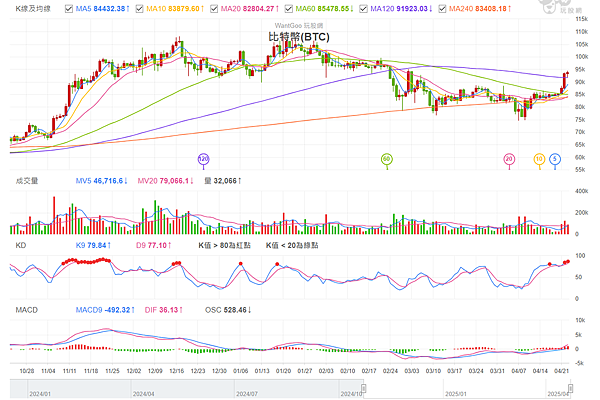The image size is (600, 400).
Task: Click the K值 < 20為綠點 legend text
Action: [x=292, y=245]
